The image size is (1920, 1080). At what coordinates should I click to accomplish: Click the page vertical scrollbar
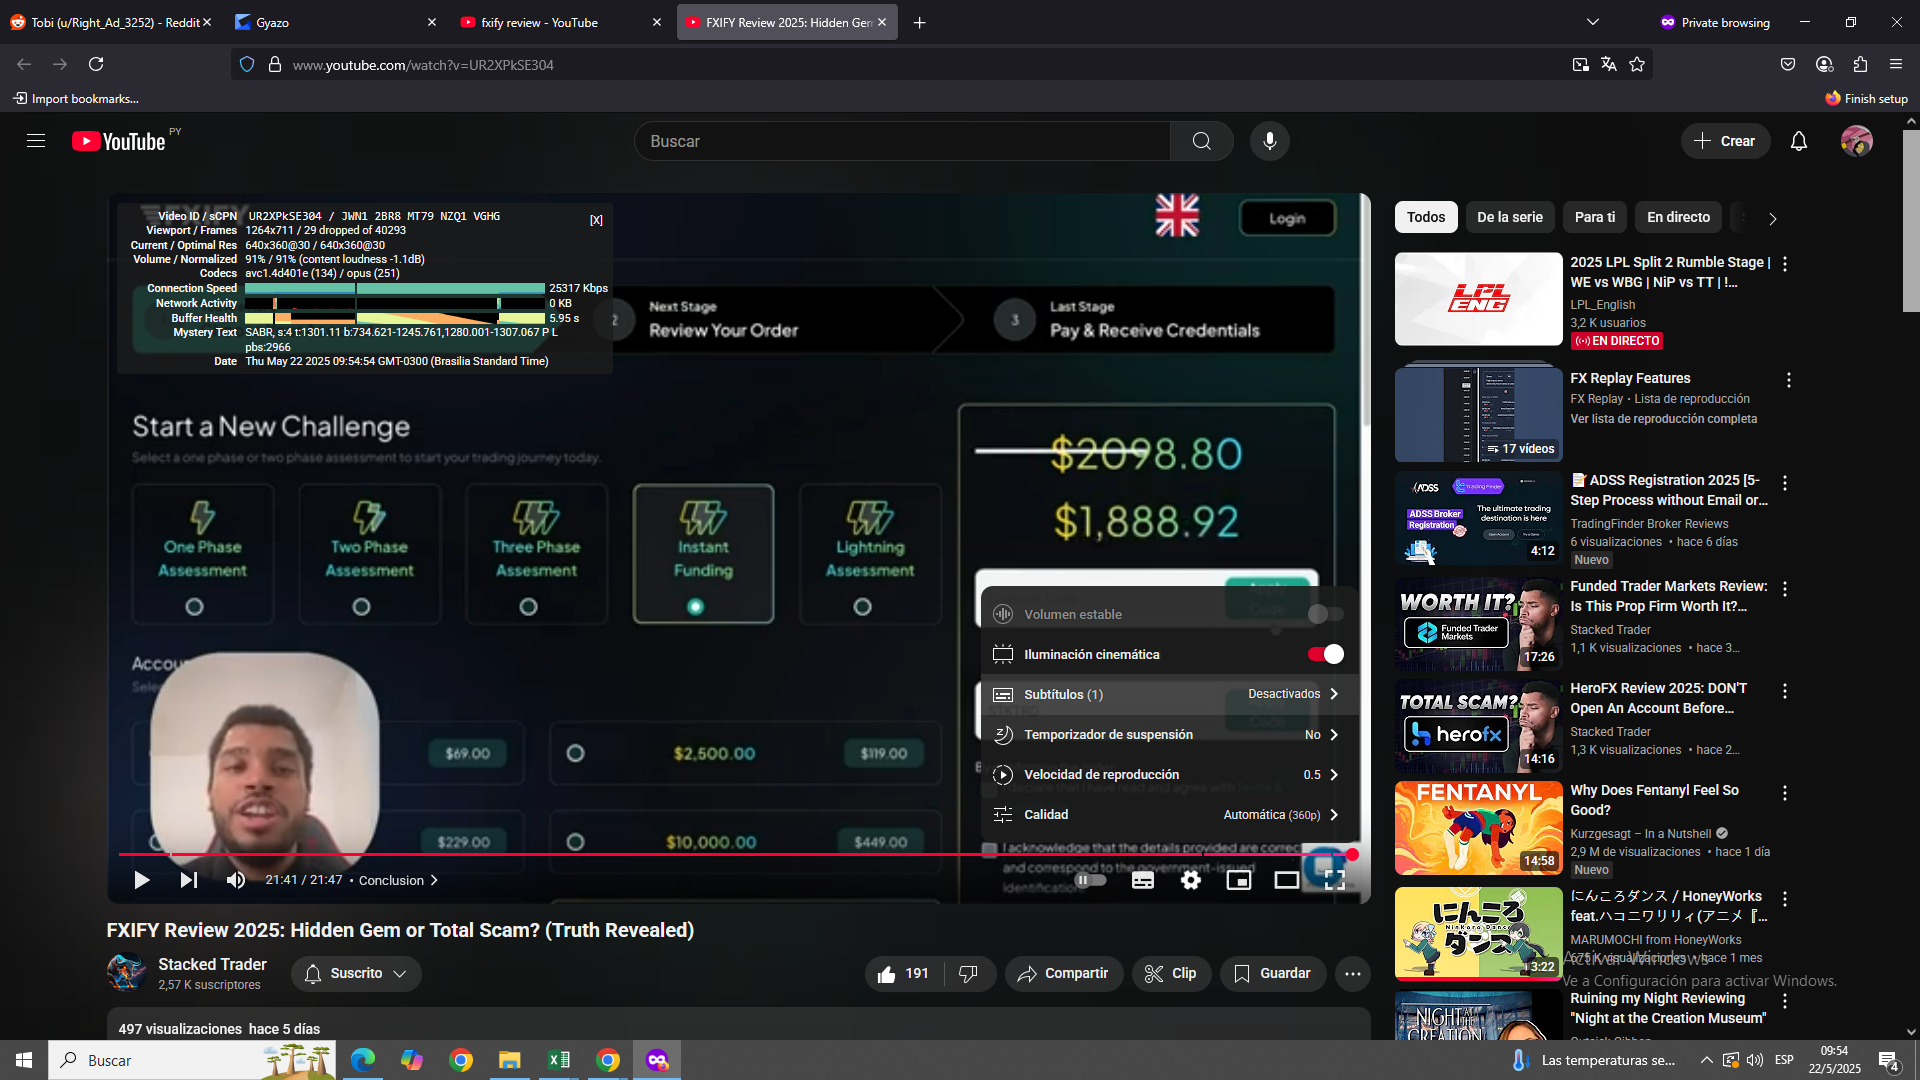coord(1911,220)
